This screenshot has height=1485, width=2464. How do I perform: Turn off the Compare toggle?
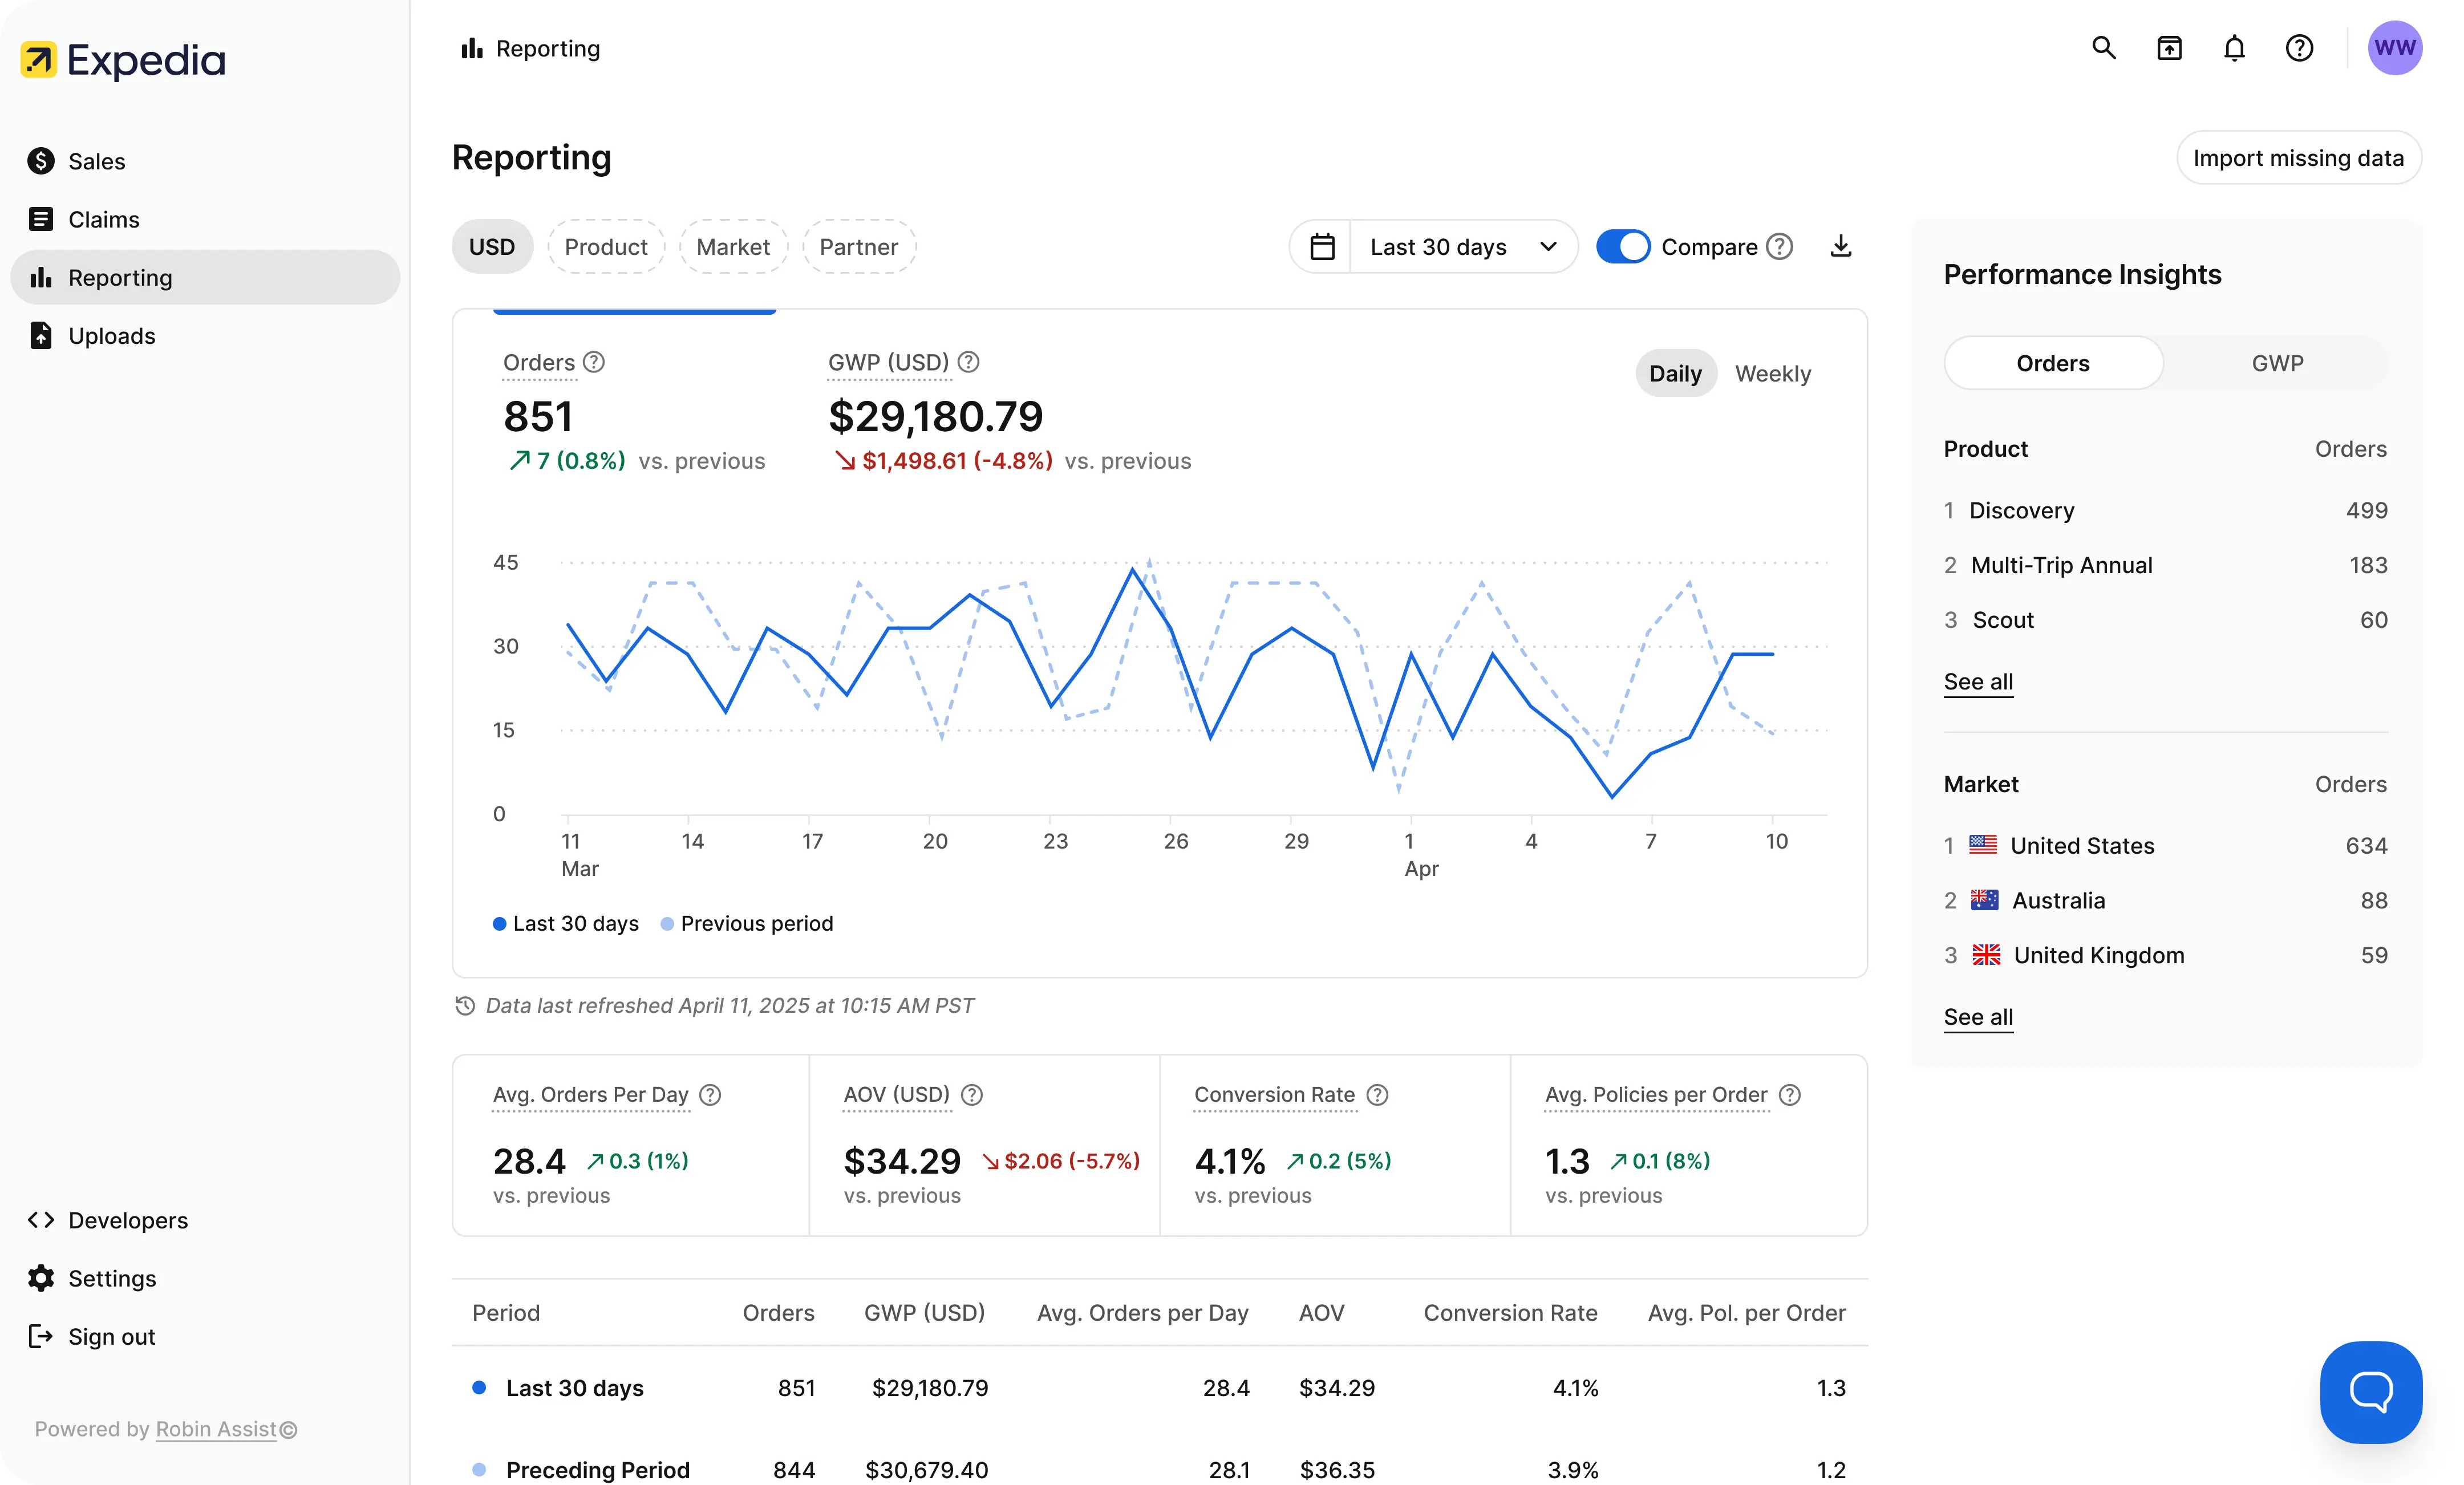(x=1622, y=246)
